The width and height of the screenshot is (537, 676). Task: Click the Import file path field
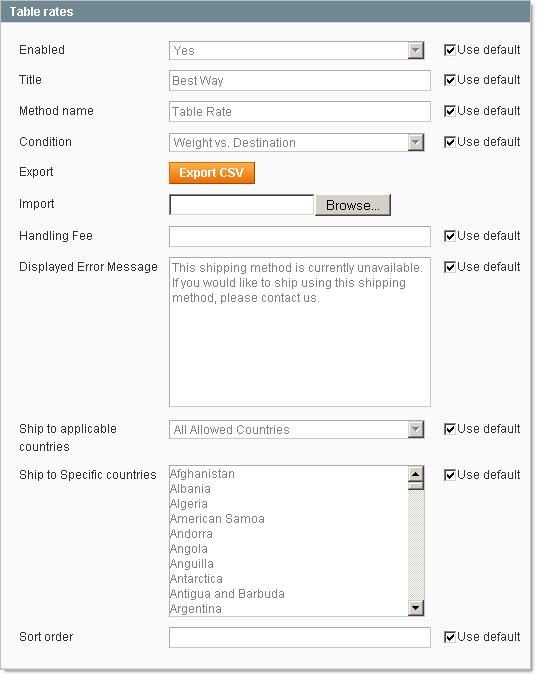click(x=241, y=205)
